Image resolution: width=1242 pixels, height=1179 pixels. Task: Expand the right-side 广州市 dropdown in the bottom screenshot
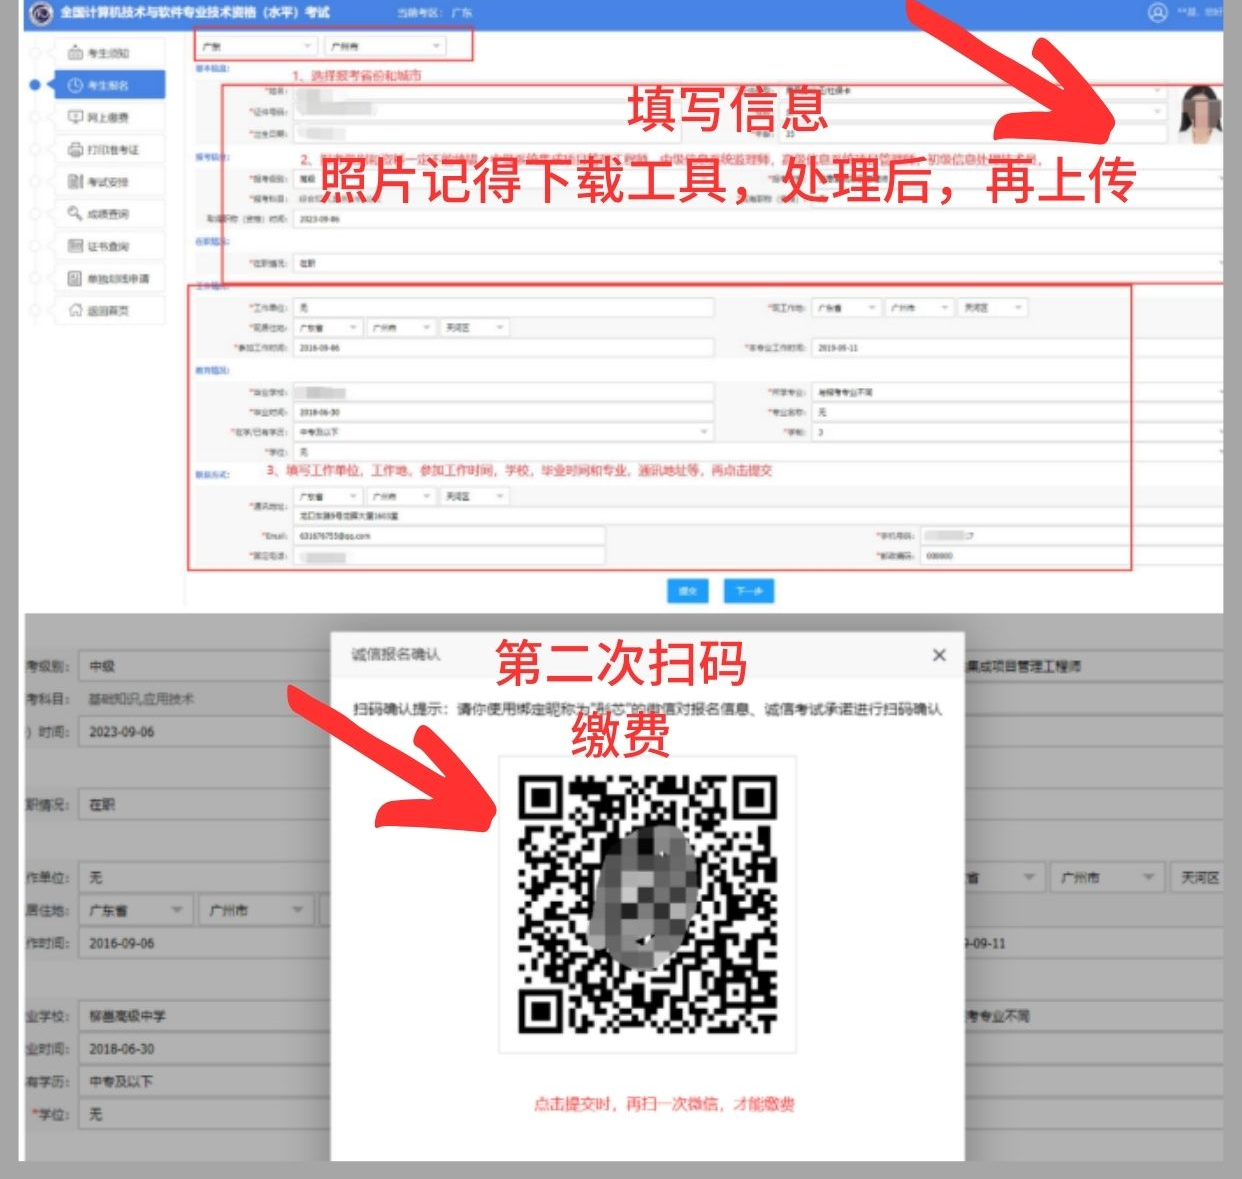[1108, 878]
